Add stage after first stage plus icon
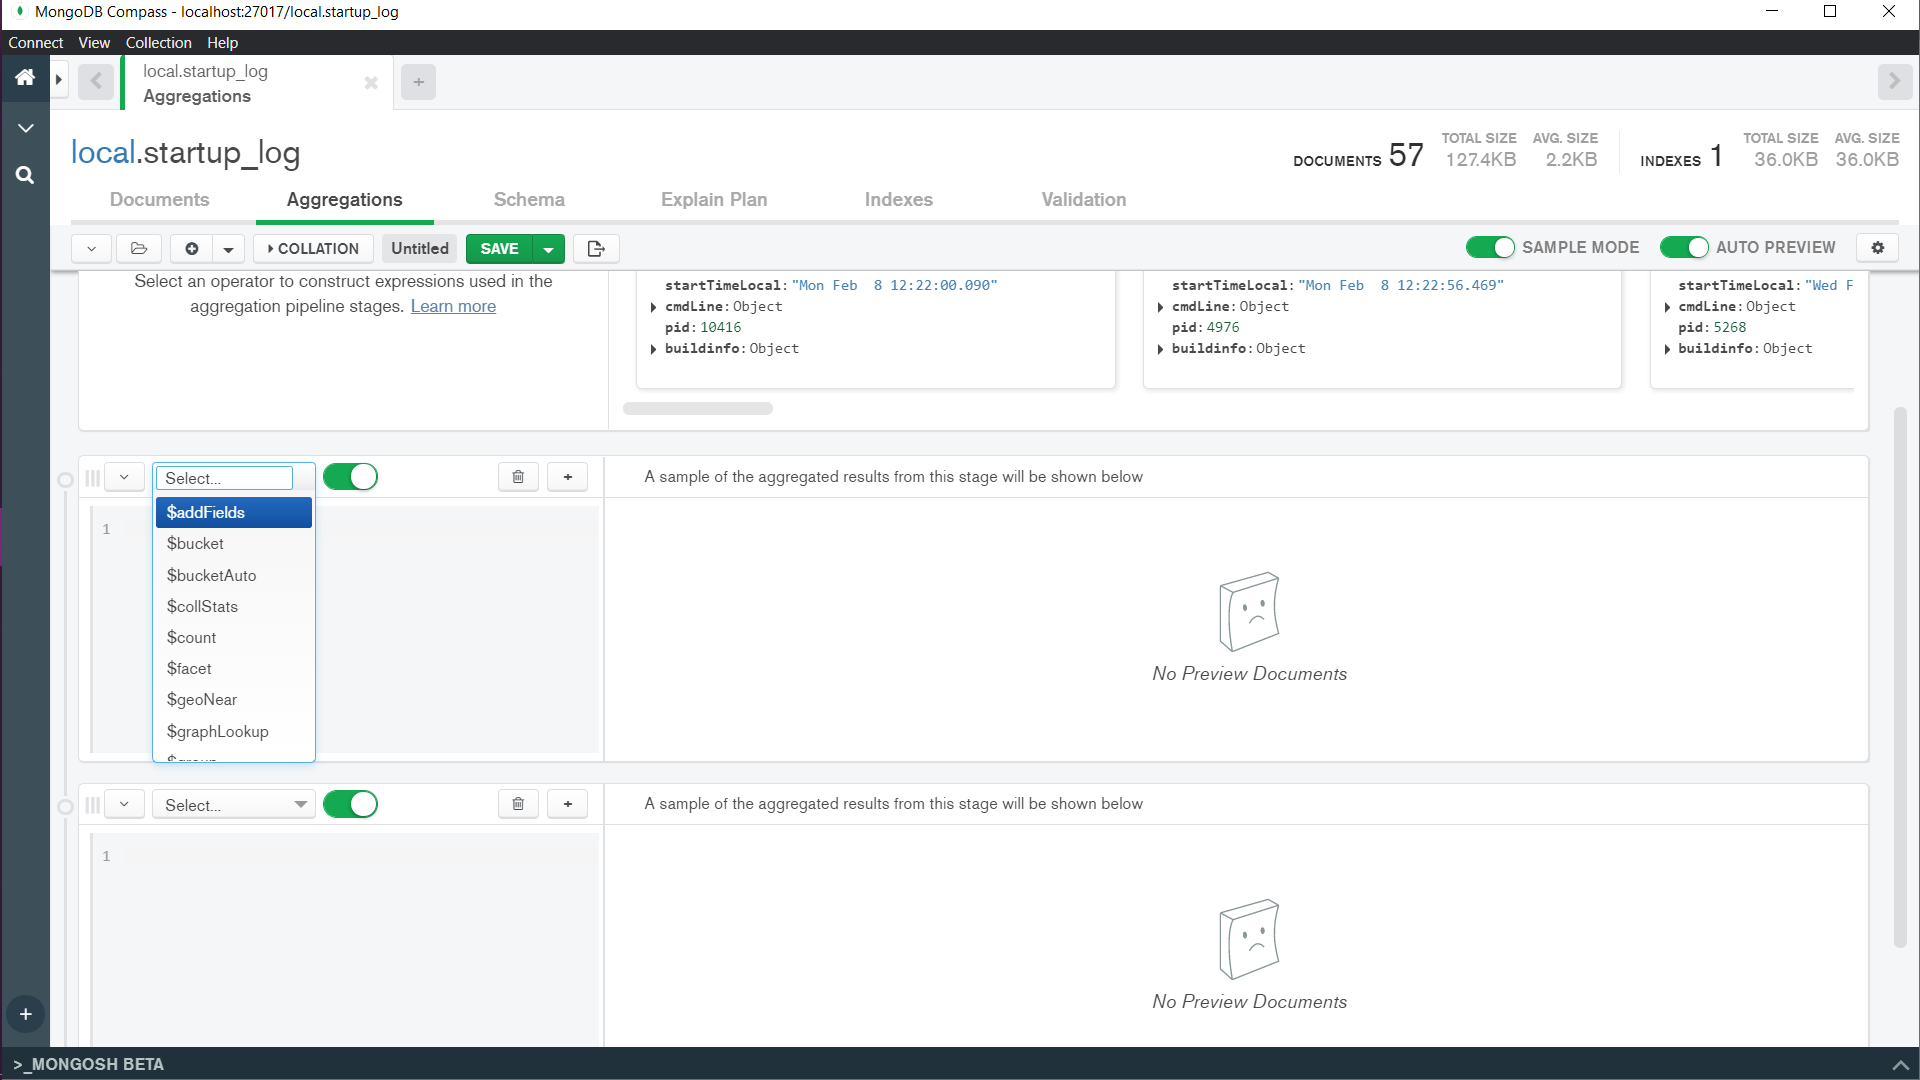The height and width of the screenshot is (1080, 1920). (x=568, y=477)
